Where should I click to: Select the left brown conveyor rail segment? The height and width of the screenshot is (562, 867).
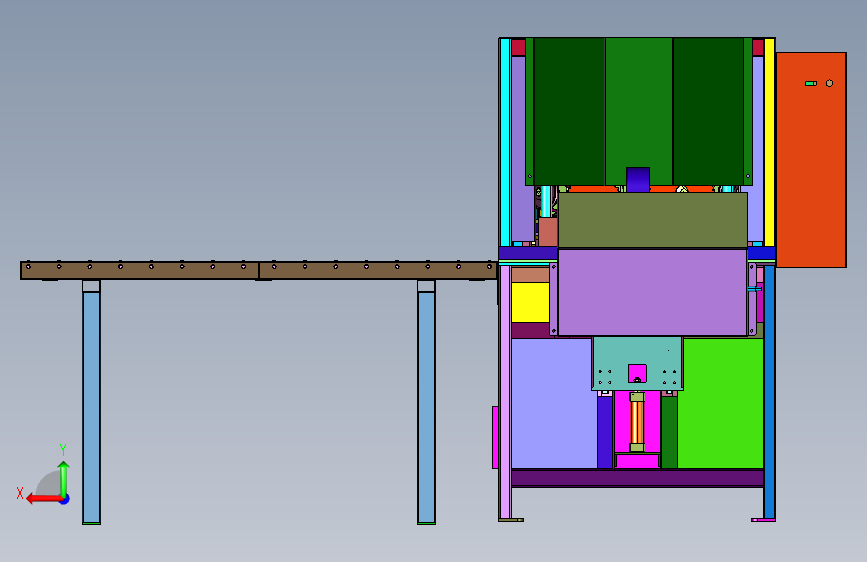140,270
